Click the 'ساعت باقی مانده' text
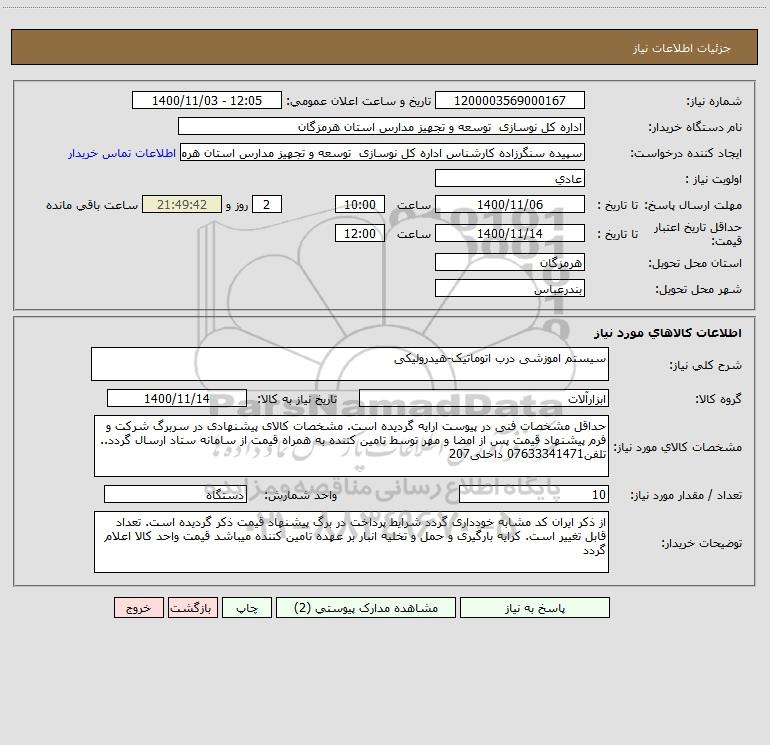Image resolution: width=770 pixels, height=745 pixels. [x=92, y=205]
